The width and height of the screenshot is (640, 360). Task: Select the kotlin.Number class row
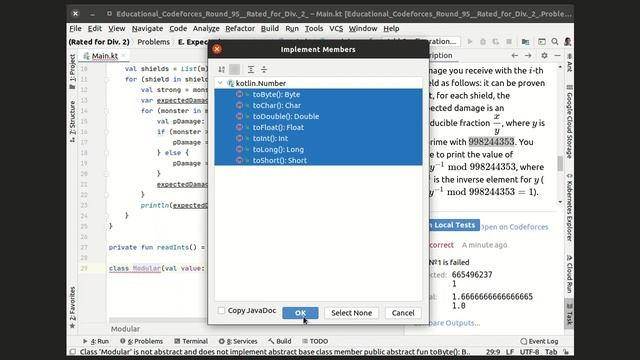tap(318, 83)
